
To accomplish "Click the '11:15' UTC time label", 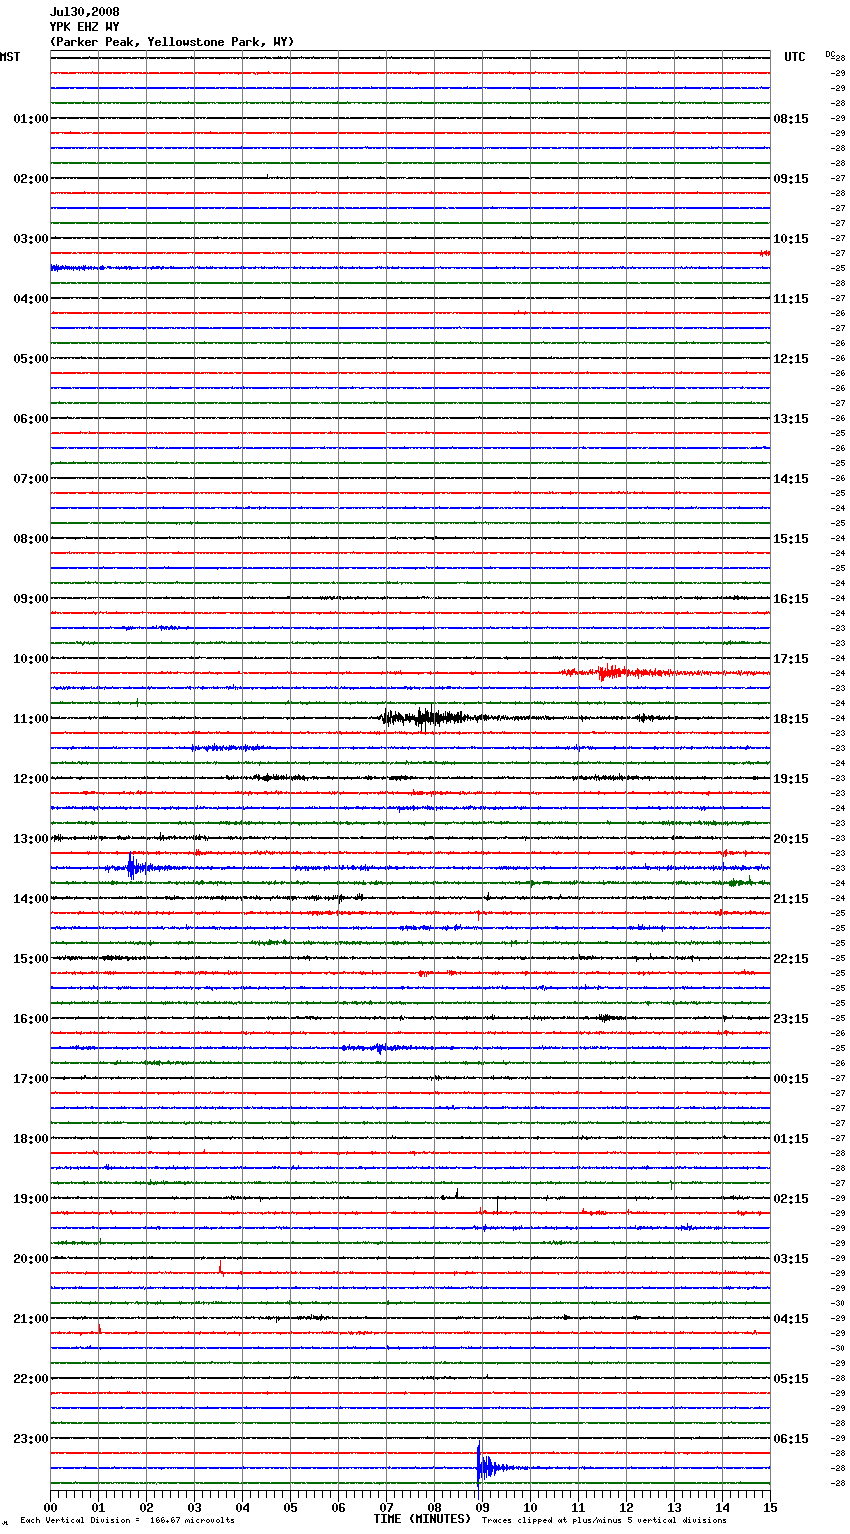I will [791, 299].
